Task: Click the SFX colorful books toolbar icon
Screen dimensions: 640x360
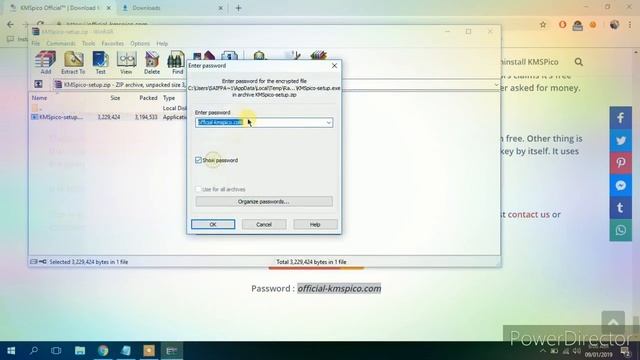Action: click(318, 56)
